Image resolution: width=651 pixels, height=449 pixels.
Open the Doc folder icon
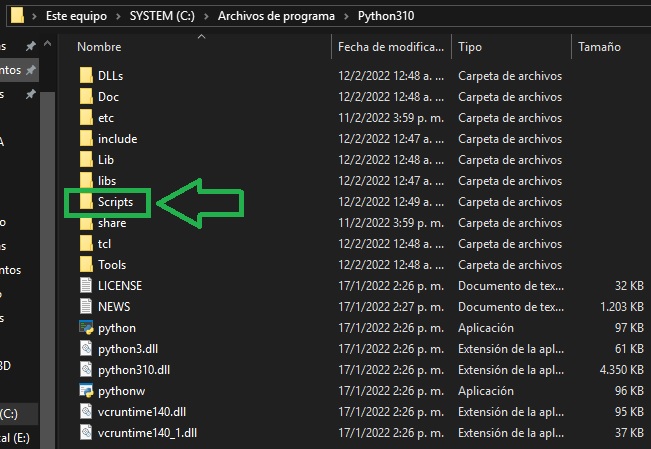click(x=86, y=96)
